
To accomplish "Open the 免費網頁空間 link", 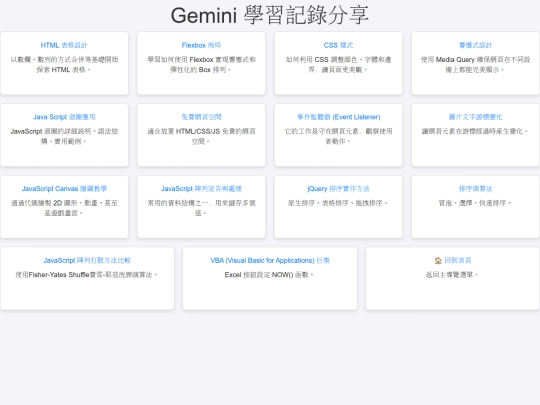I will pos(201,117).
